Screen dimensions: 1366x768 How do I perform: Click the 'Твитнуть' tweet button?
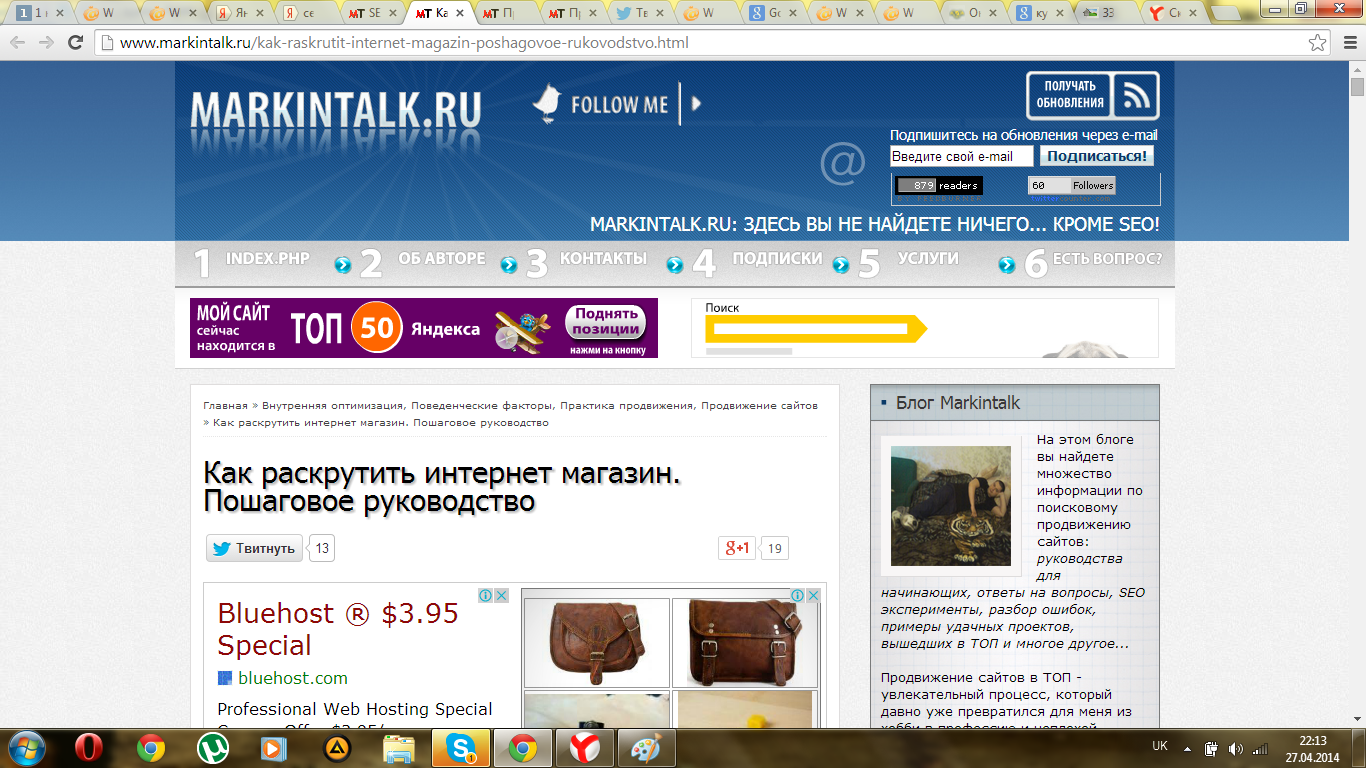click(255, 548)
